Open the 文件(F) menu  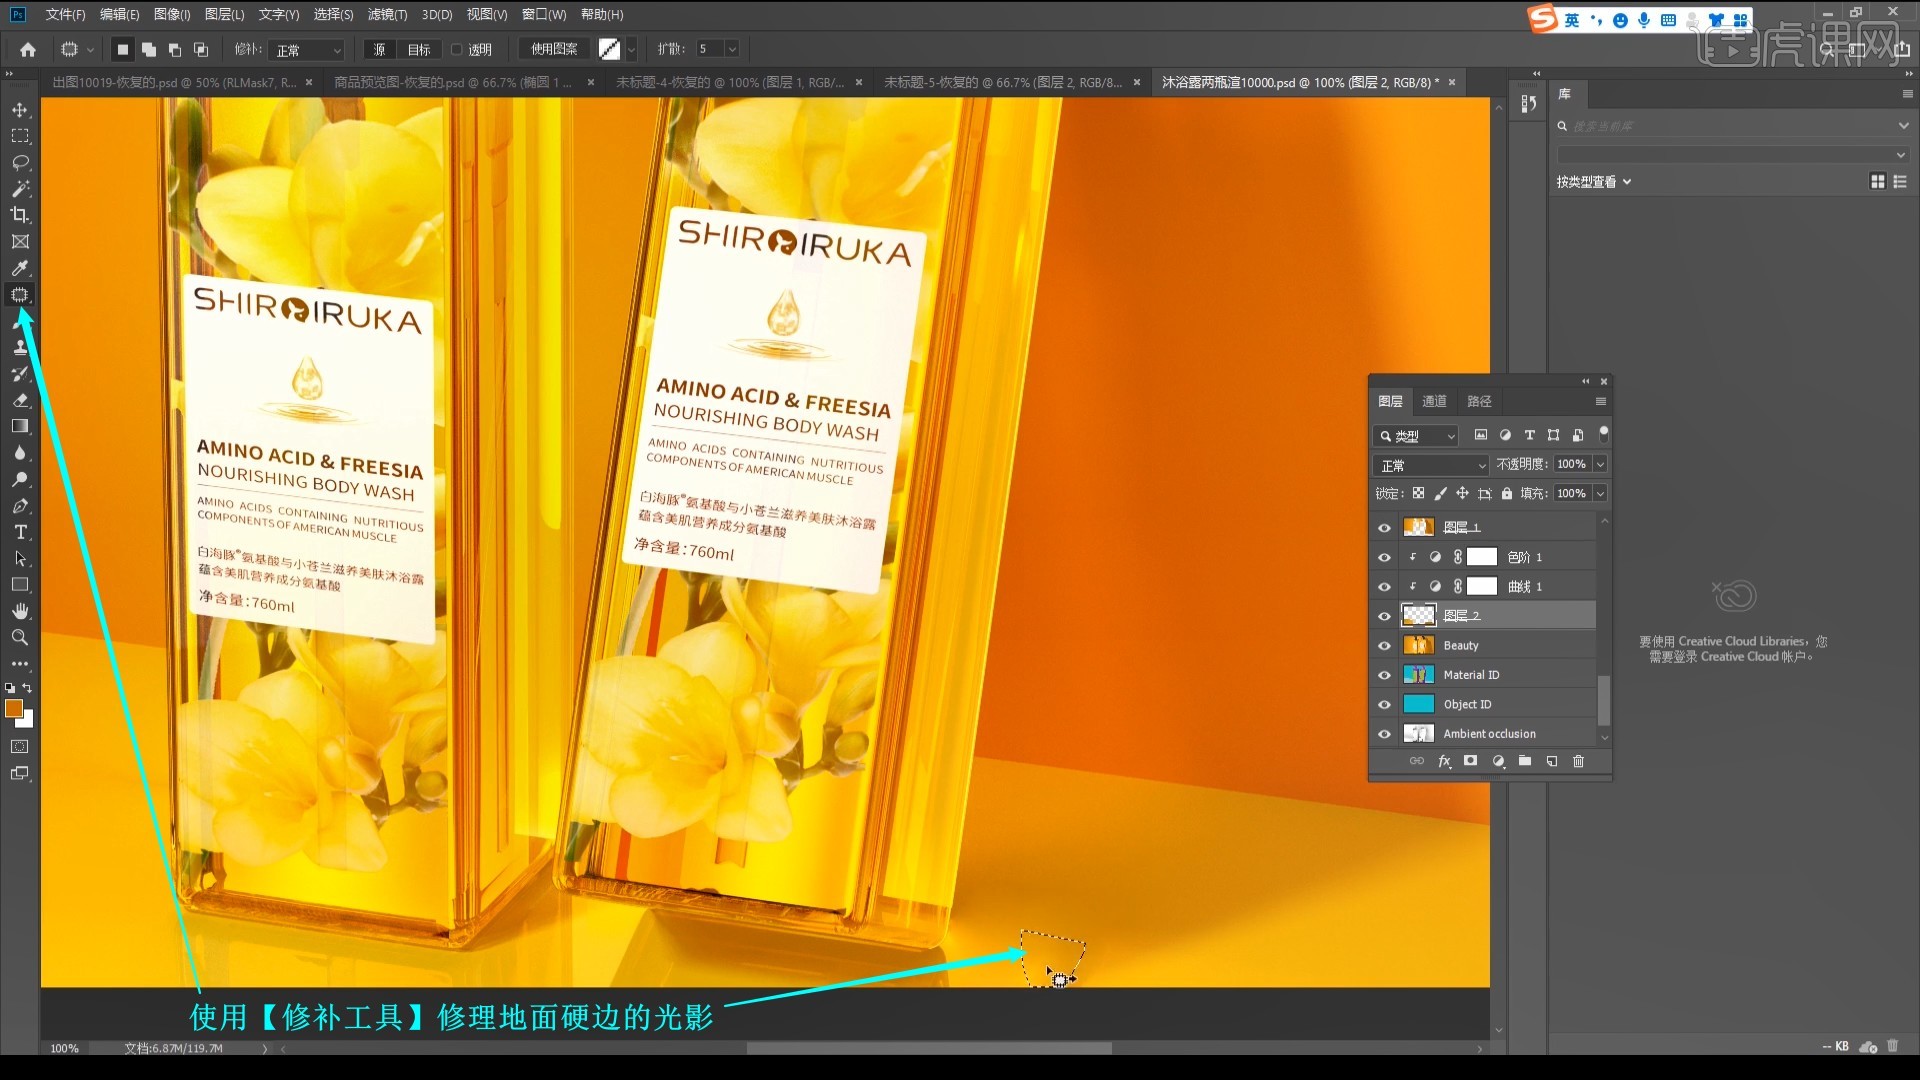pos(65,14)
